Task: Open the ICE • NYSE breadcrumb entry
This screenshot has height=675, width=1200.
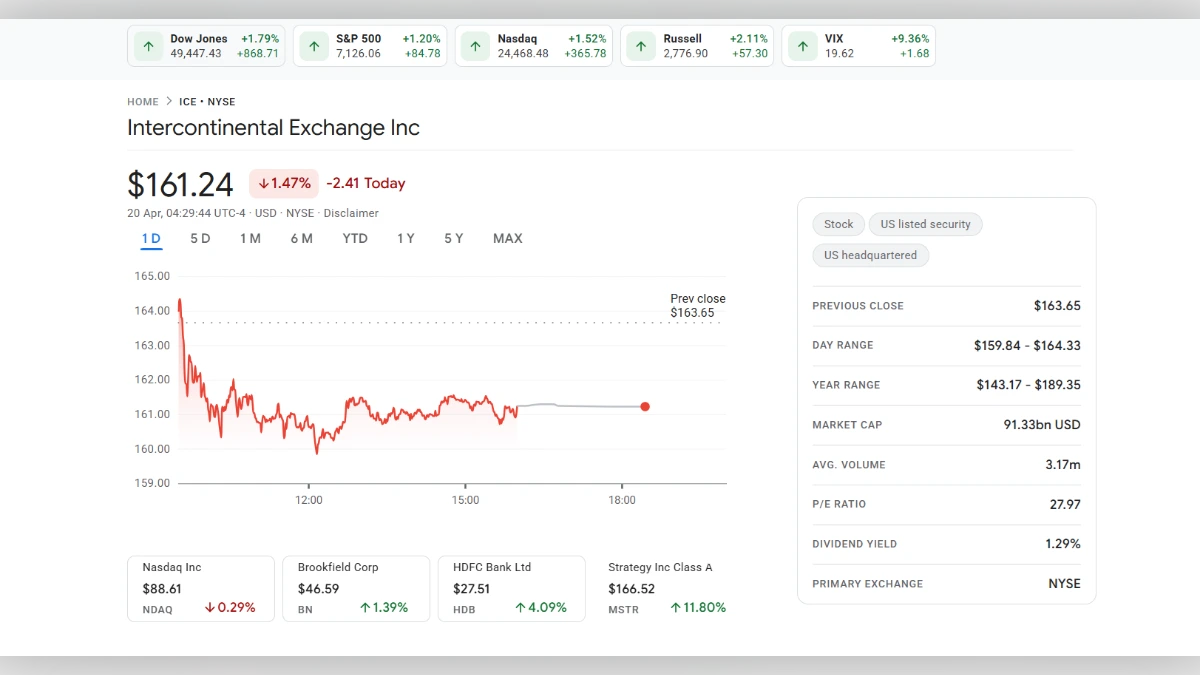Action: tap(207, 101)
